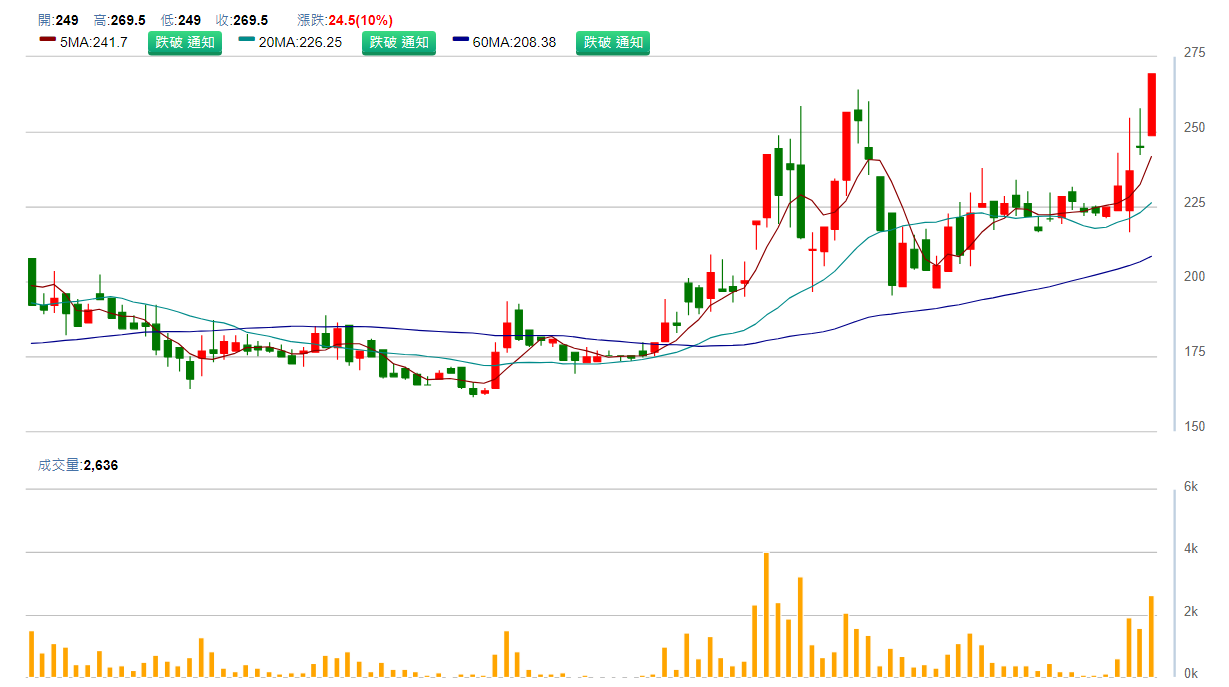Select the 150 price axis label

(x=1194, y=427)
